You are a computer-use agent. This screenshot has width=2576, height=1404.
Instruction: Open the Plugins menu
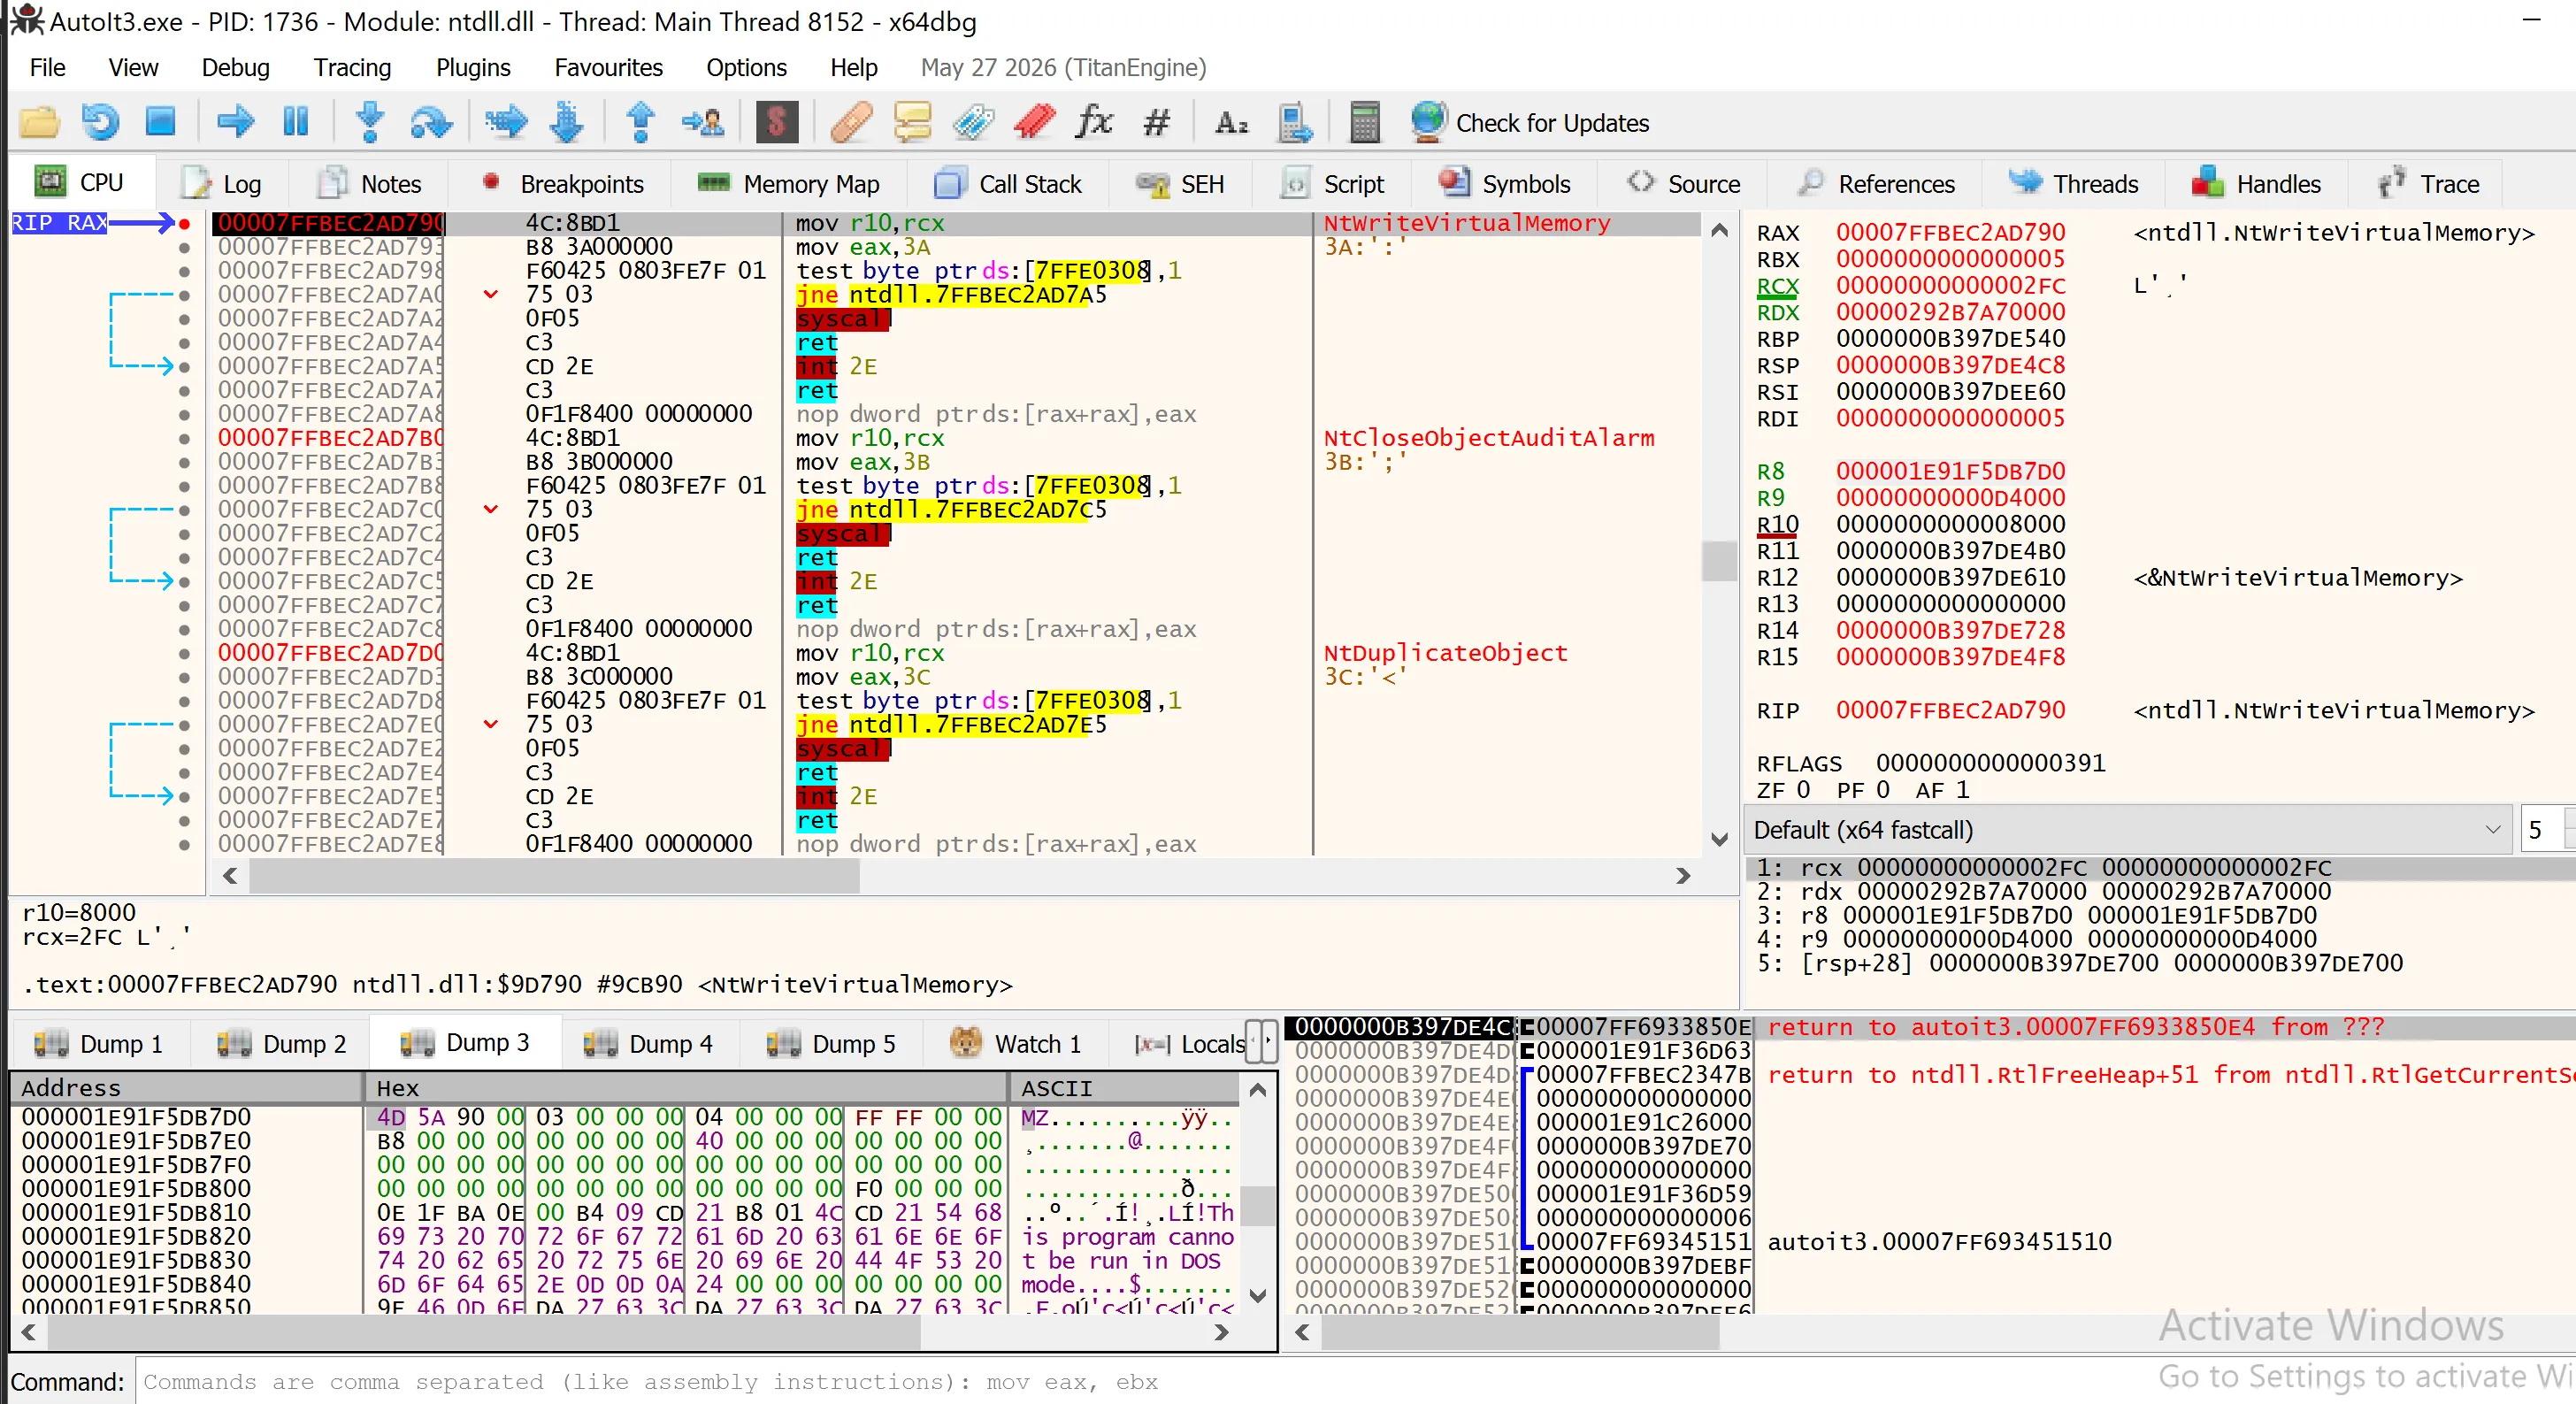pos(473,67)
